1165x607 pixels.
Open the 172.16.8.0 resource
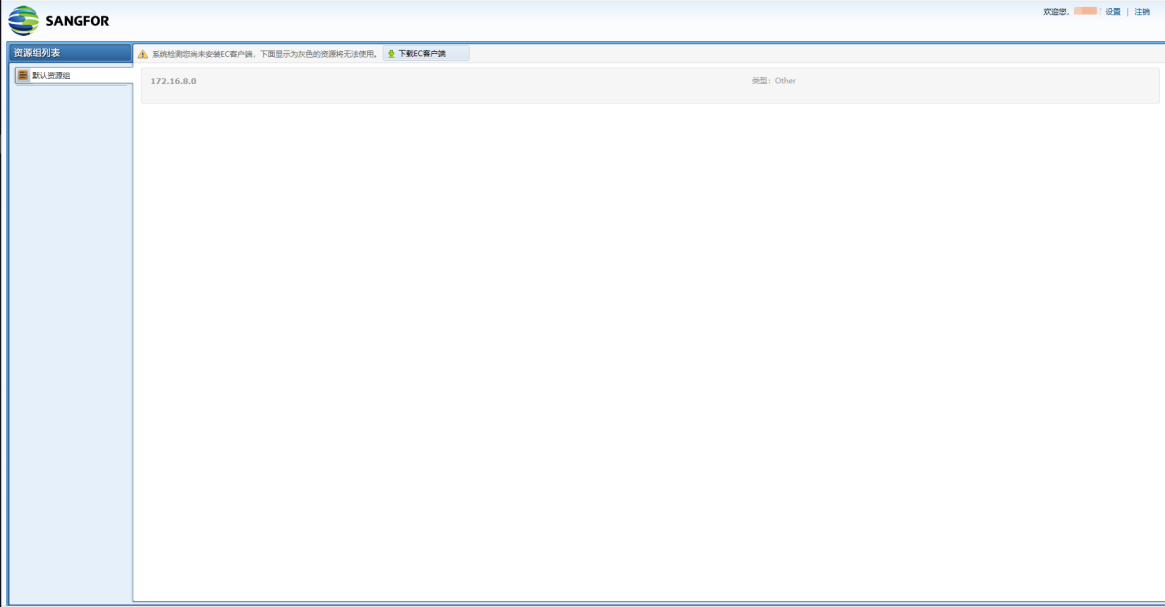(174, 81)
